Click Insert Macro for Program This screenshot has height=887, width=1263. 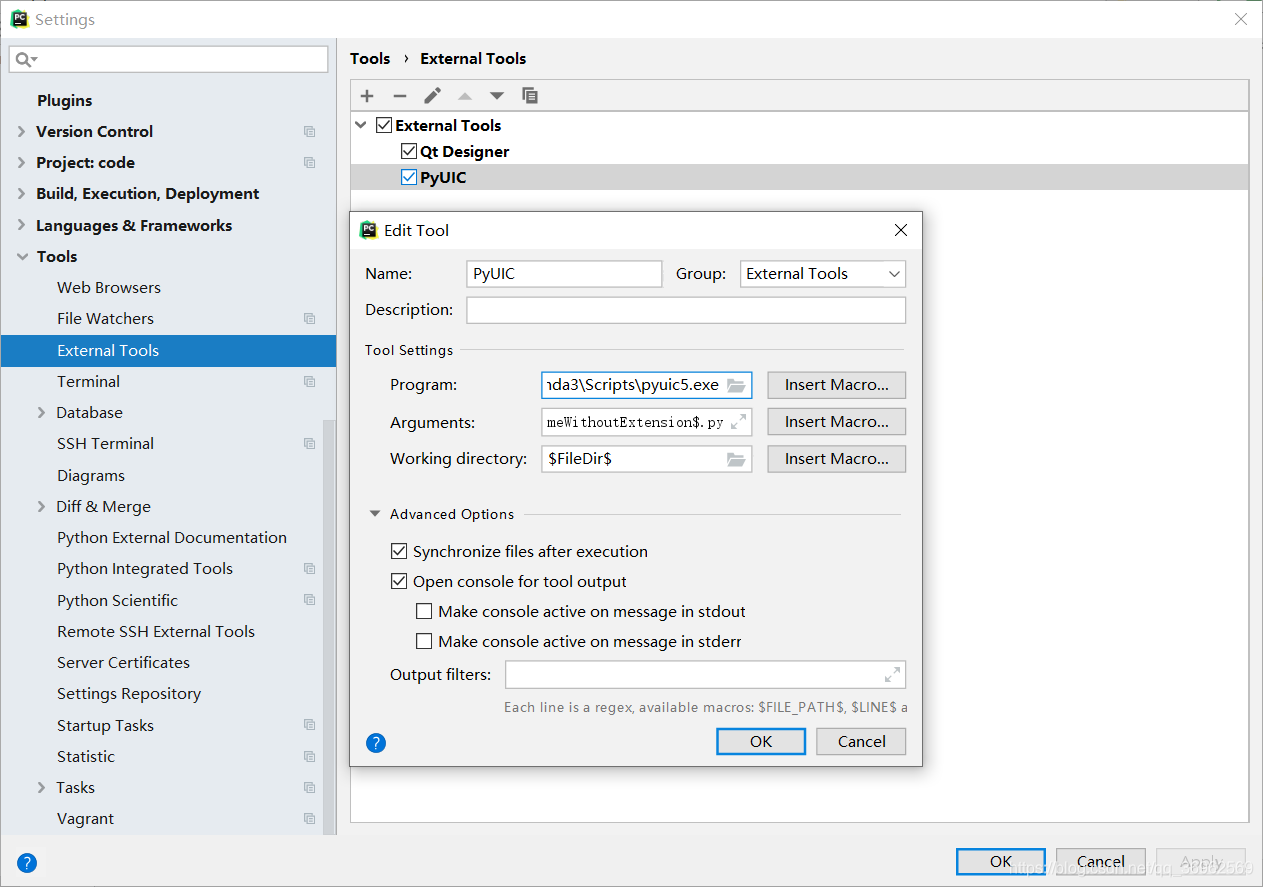click(837, 385)
